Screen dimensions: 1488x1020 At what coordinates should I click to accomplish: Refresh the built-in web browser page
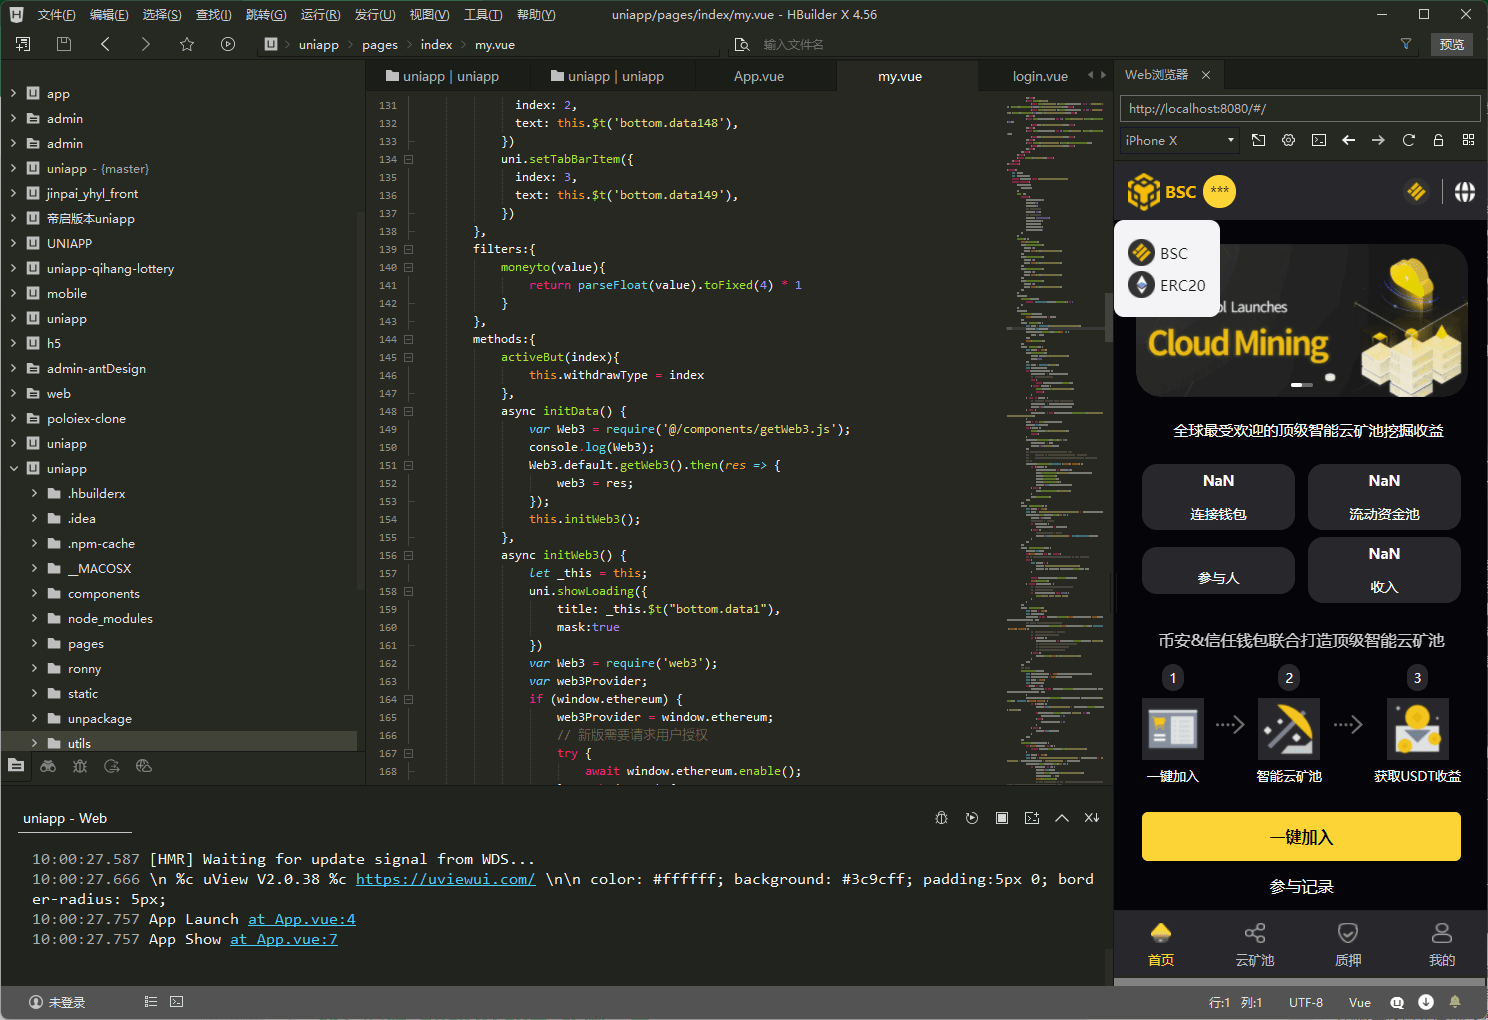tap(1408, 140)
